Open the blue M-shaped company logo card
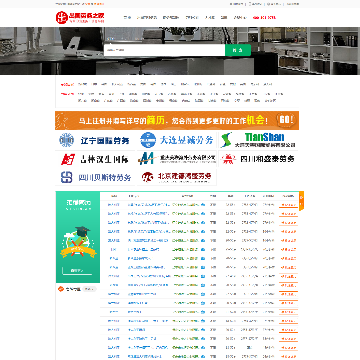The image size is (360, 360). [x=177, y=159]
